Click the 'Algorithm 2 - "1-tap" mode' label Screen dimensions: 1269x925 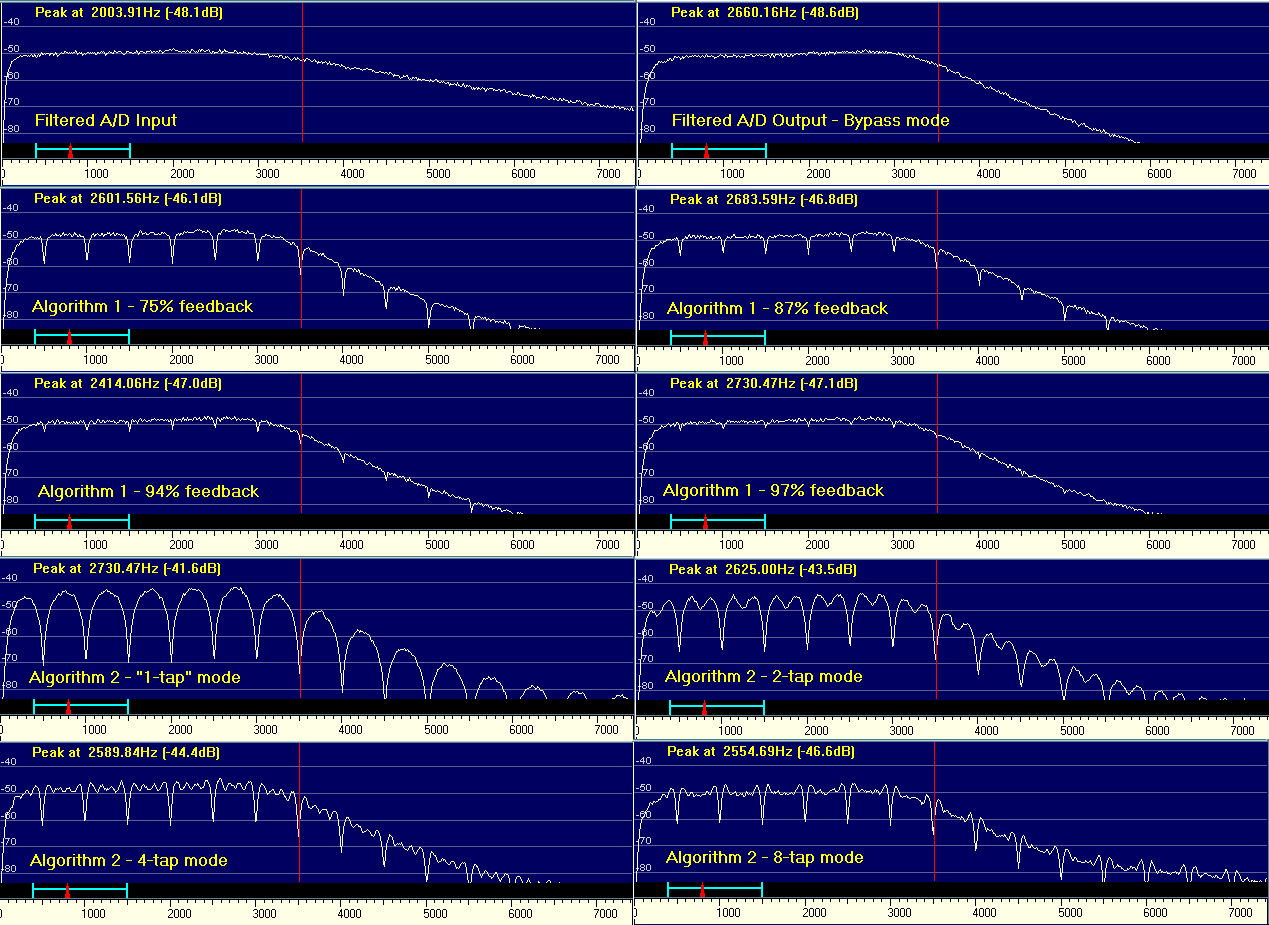tap(135, 677)
